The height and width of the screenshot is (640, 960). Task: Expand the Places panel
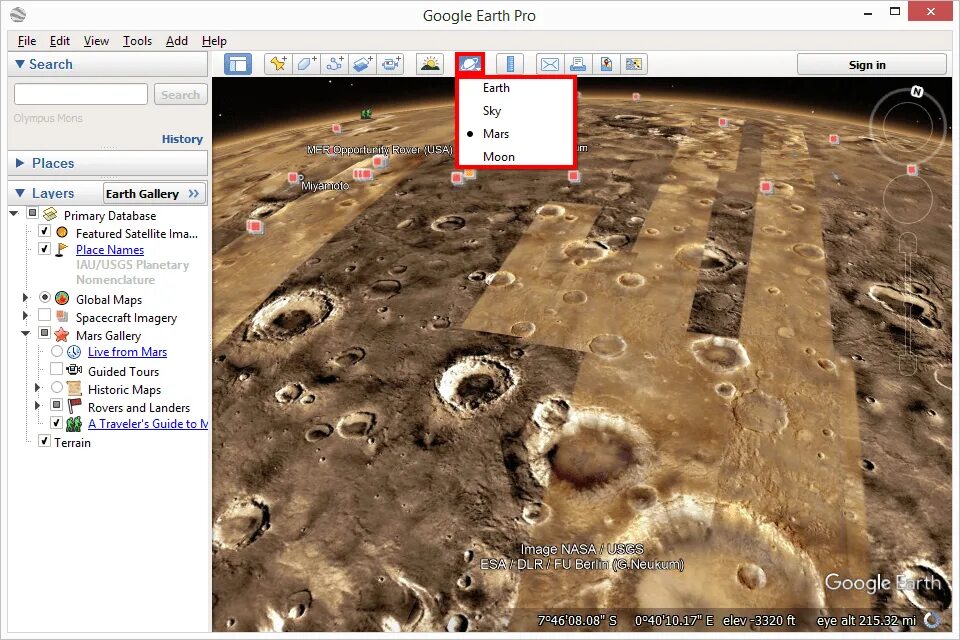point(20,163)
